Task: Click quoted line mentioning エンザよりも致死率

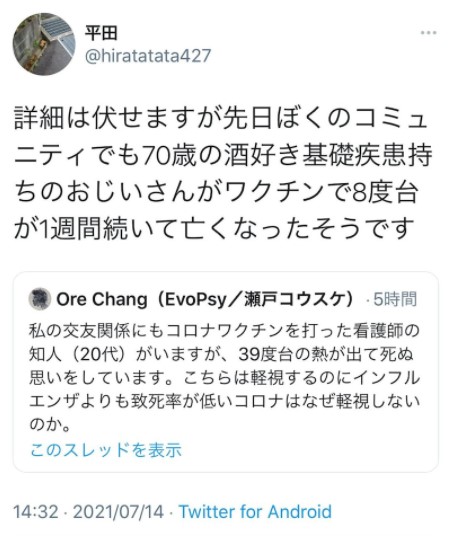Action: tap(225, 401)
